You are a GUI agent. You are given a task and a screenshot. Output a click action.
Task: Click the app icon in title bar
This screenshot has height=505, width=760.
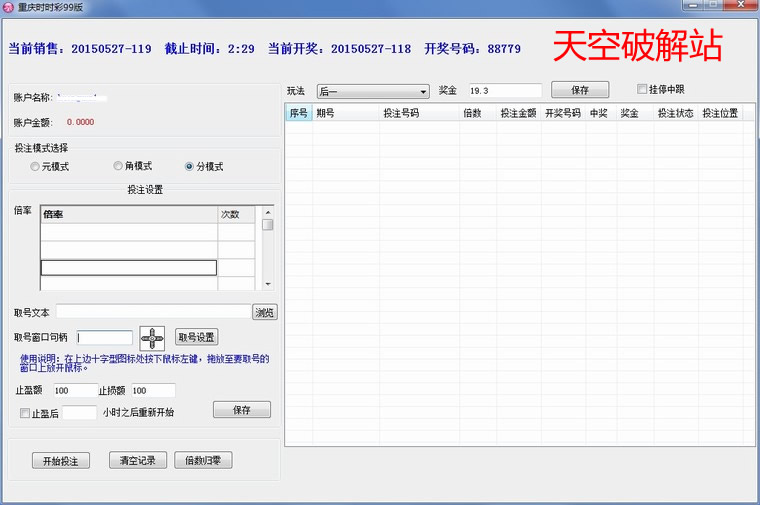click(x=8, y=7)
